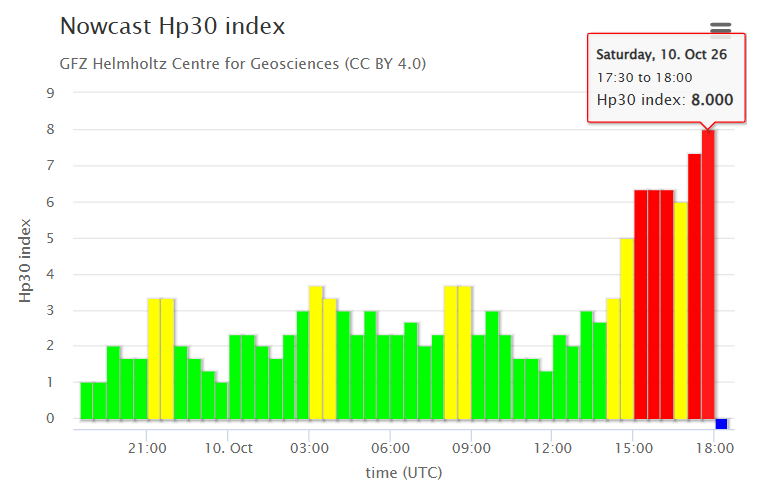Click tooltip date 'Saturday, 10. Oct 26'
Viewport: 772px width, 502px height.
(661, 55)
